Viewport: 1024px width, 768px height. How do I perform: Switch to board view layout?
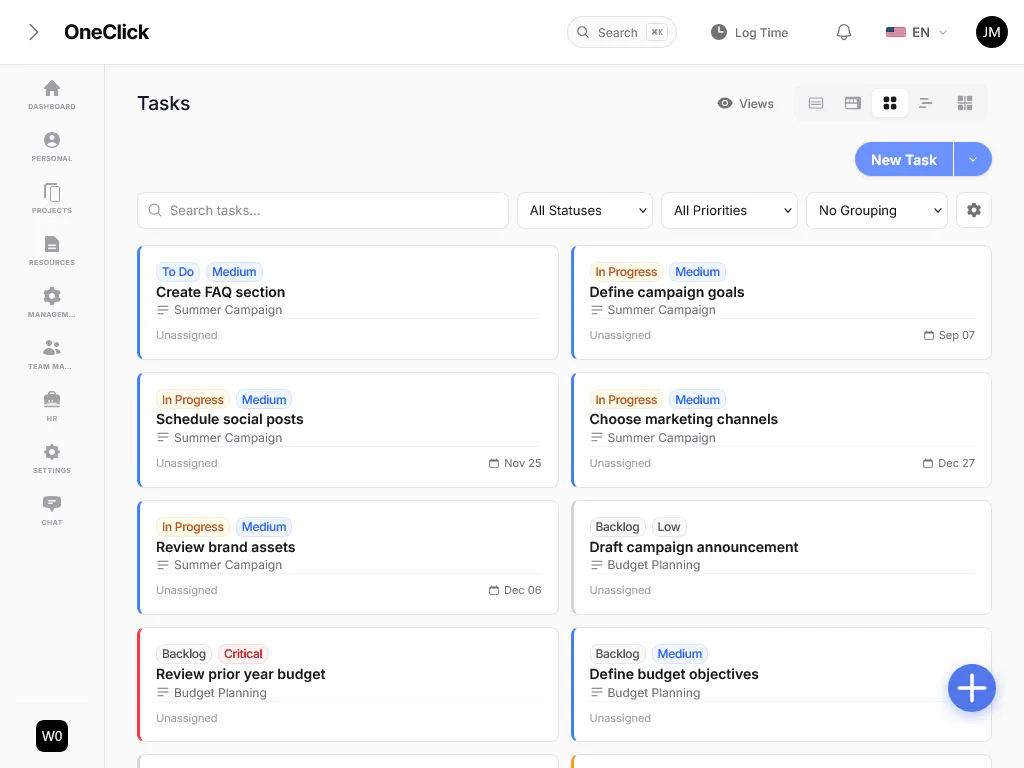tap(852, 103)
